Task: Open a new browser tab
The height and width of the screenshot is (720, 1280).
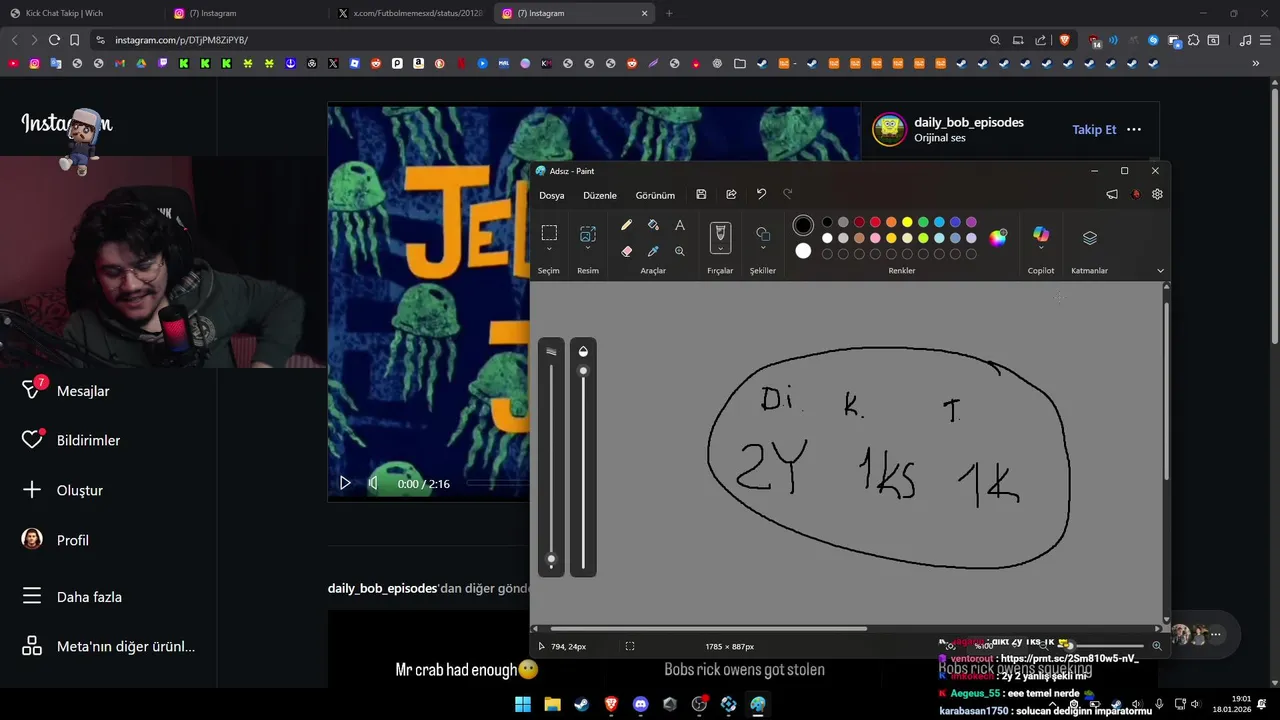Action: pos(669,13)
